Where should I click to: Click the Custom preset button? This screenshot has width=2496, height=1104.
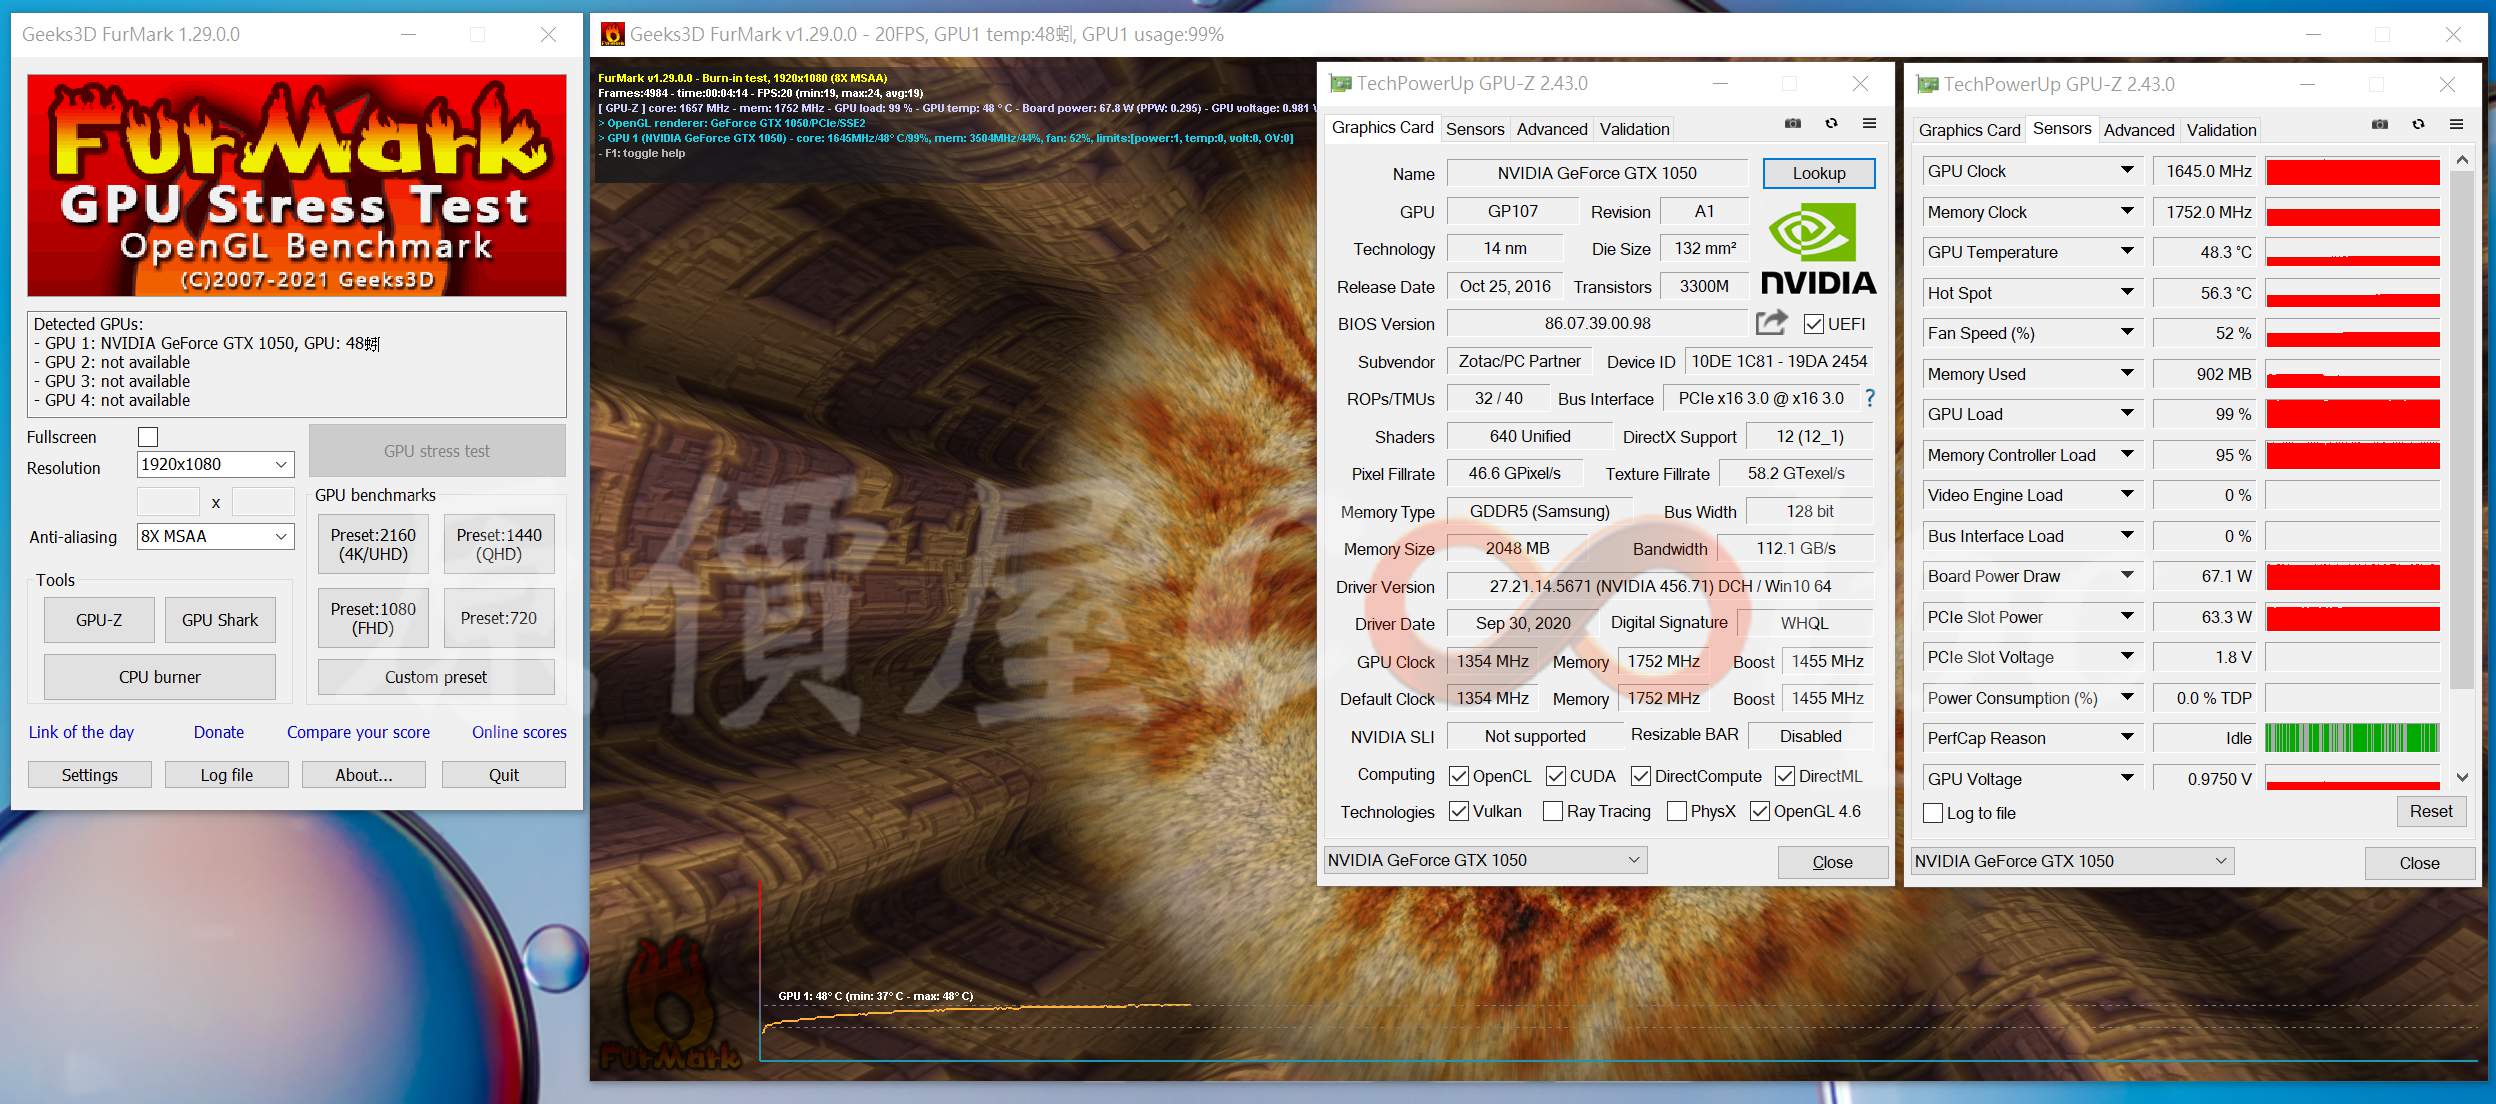tap(436, 677)
